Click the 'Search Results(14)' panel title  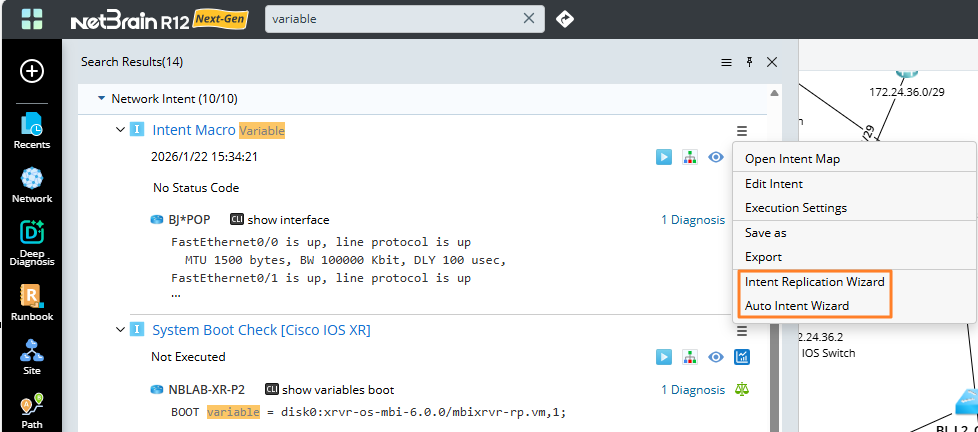(132, 62)
